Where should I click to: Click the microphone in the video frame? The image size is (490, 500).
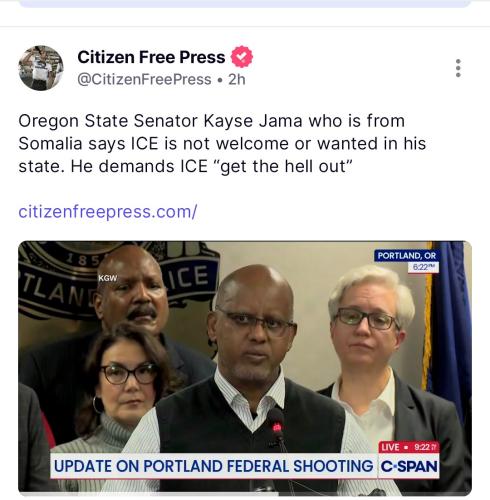[x=276, y=428]
